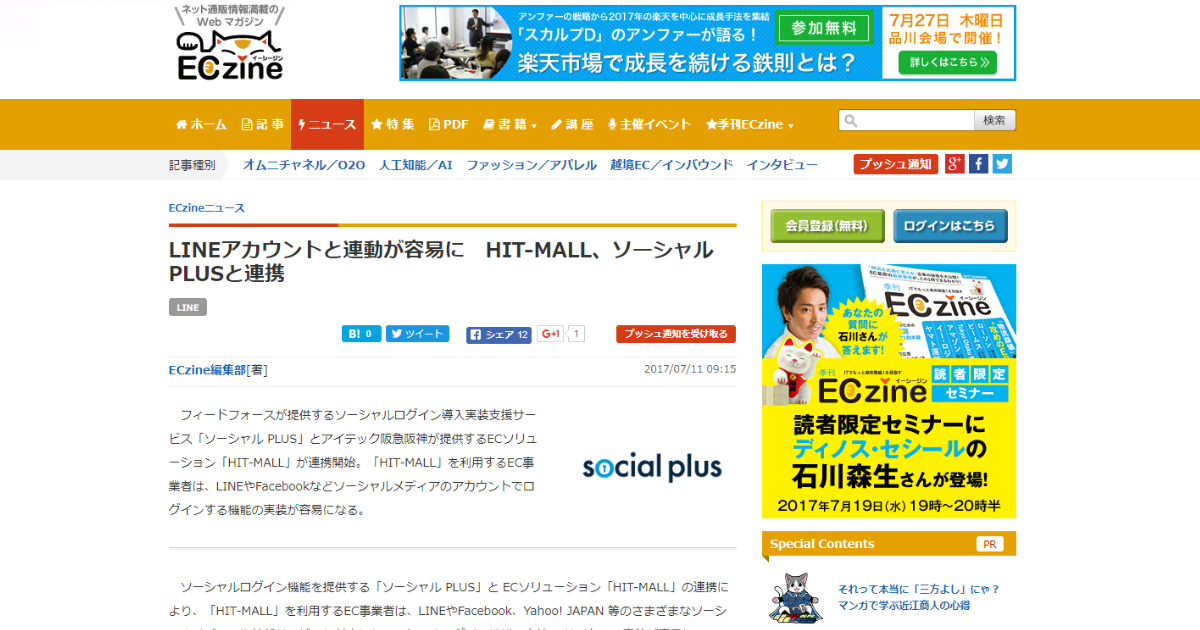This screenshot has width=1200, height=630.
Task: Click the Facebook シェア 12 button
Action: coord(499,334)
